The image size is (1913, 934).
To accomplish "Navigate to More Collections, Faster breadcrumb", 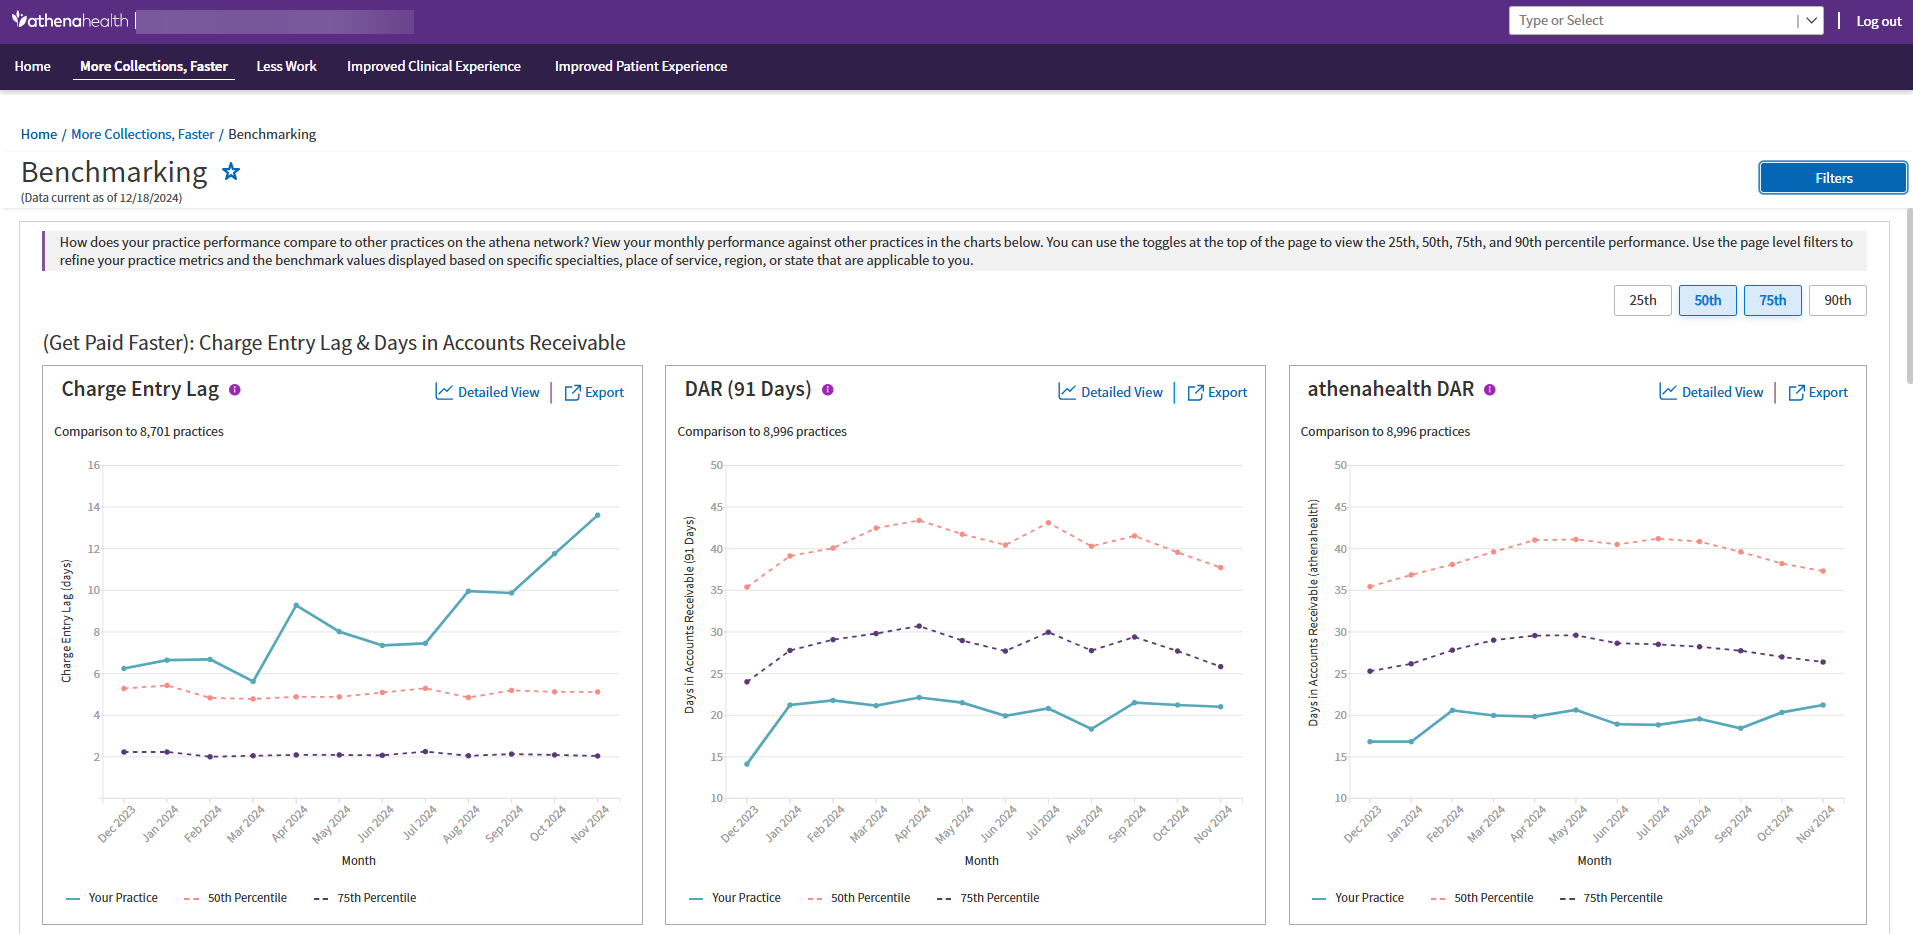I will (142, 133).
